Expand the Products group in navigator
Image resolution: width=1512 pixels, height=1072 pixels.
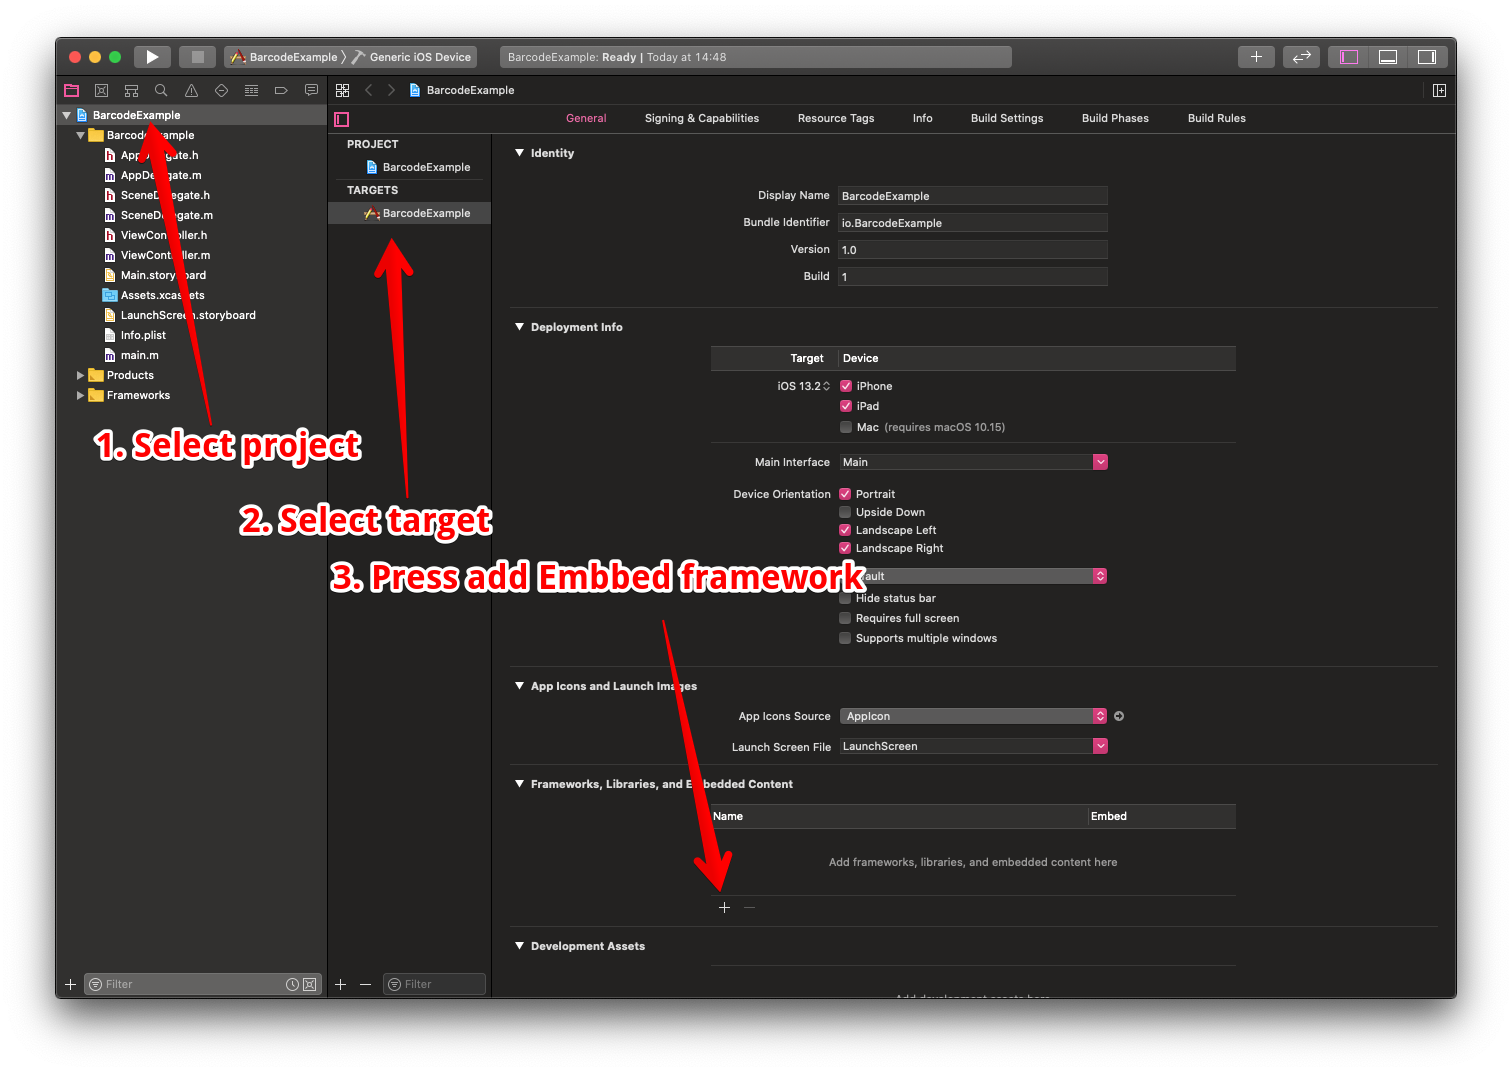81,375
